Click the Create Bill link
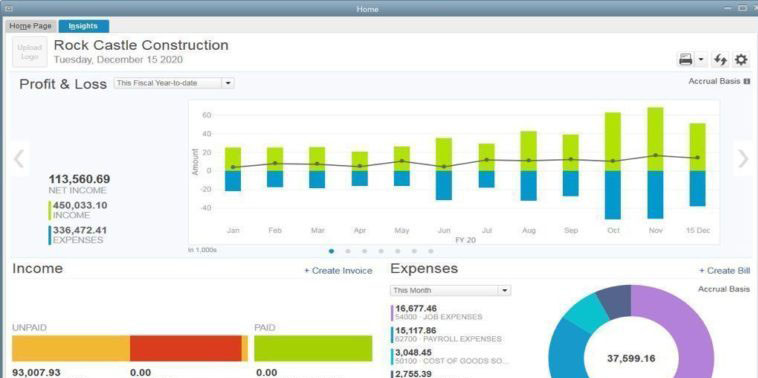Image resolution: width=758 pixels, height=378 pixels. tap(725, 271)
